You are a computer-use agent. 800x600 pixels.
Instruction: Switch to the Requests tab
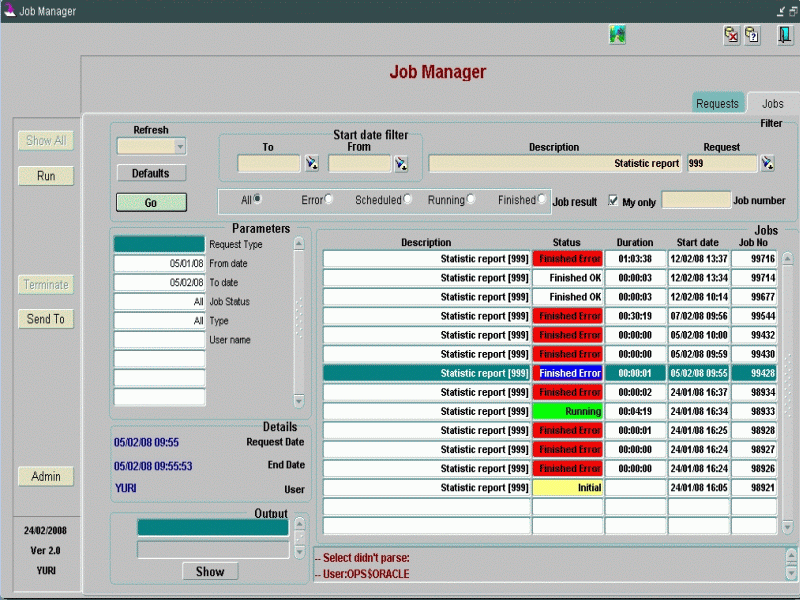[x=717, y=103]
